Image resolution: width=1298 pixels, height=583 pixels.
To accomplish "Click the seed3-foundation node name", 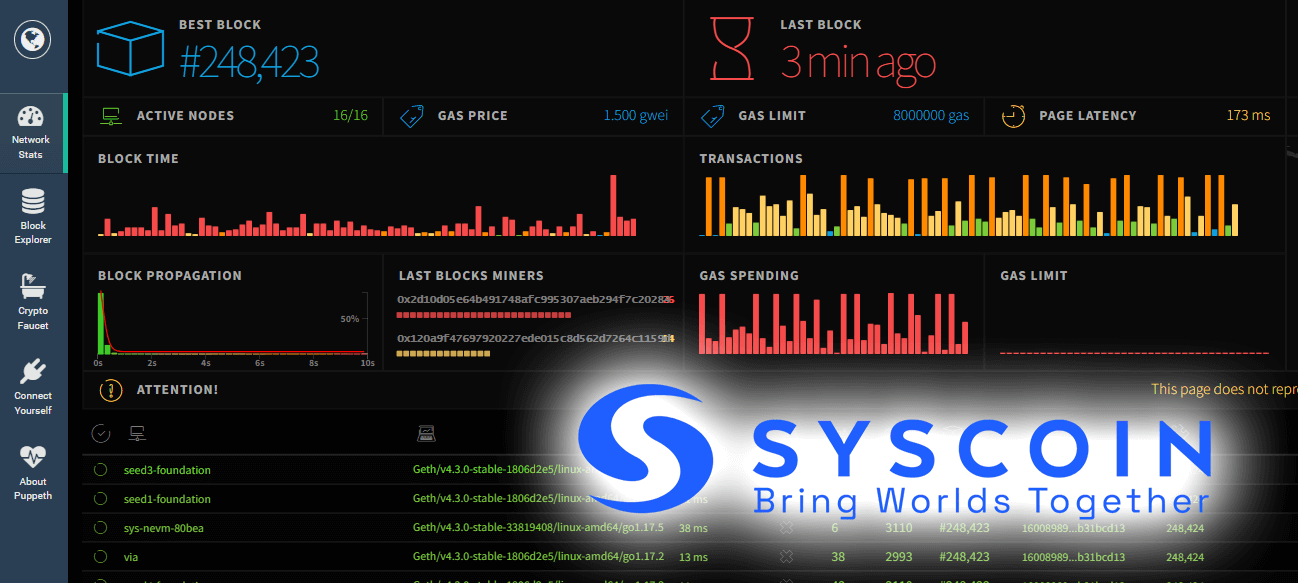I will point(167,470).
